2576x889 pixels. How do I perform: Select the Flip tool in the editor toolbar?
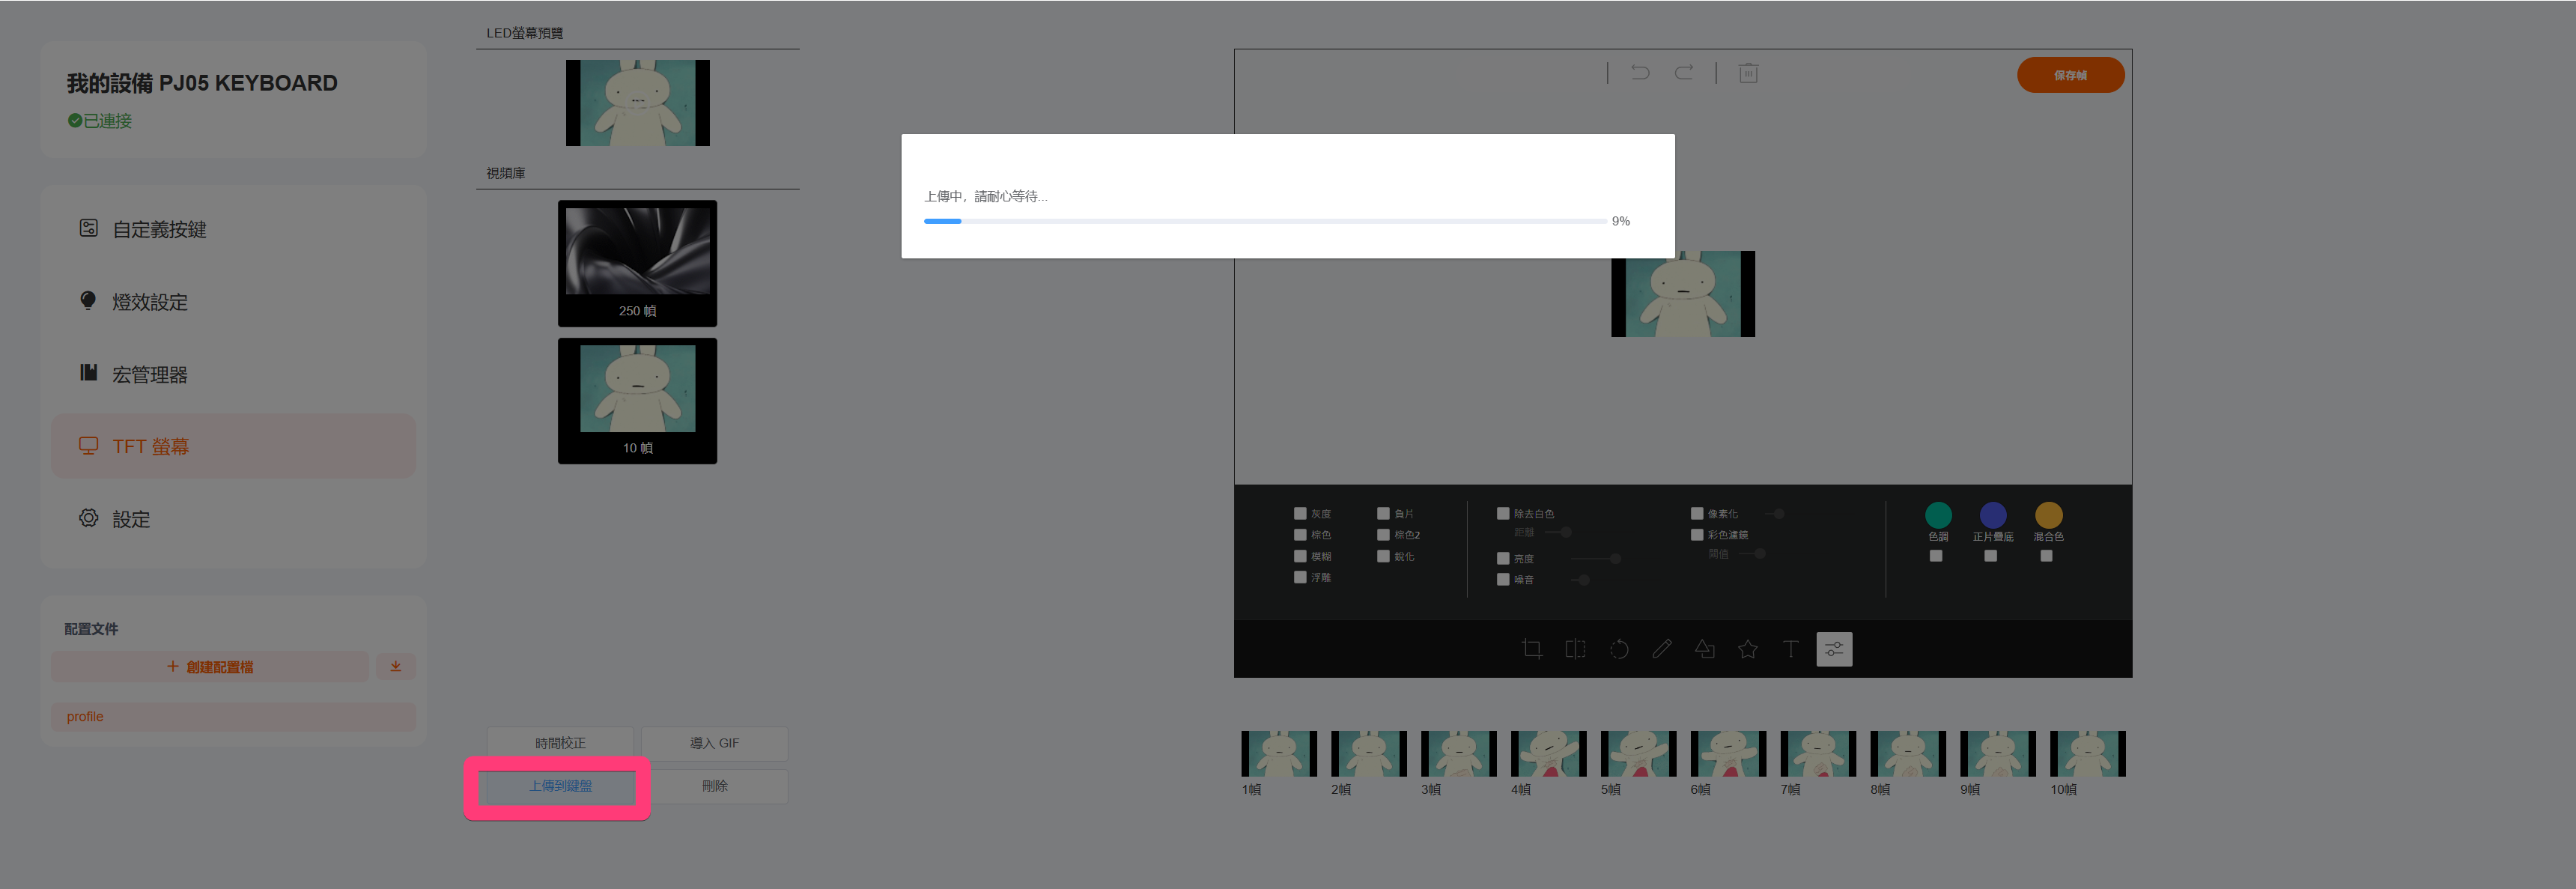(x=1575, y=649)
